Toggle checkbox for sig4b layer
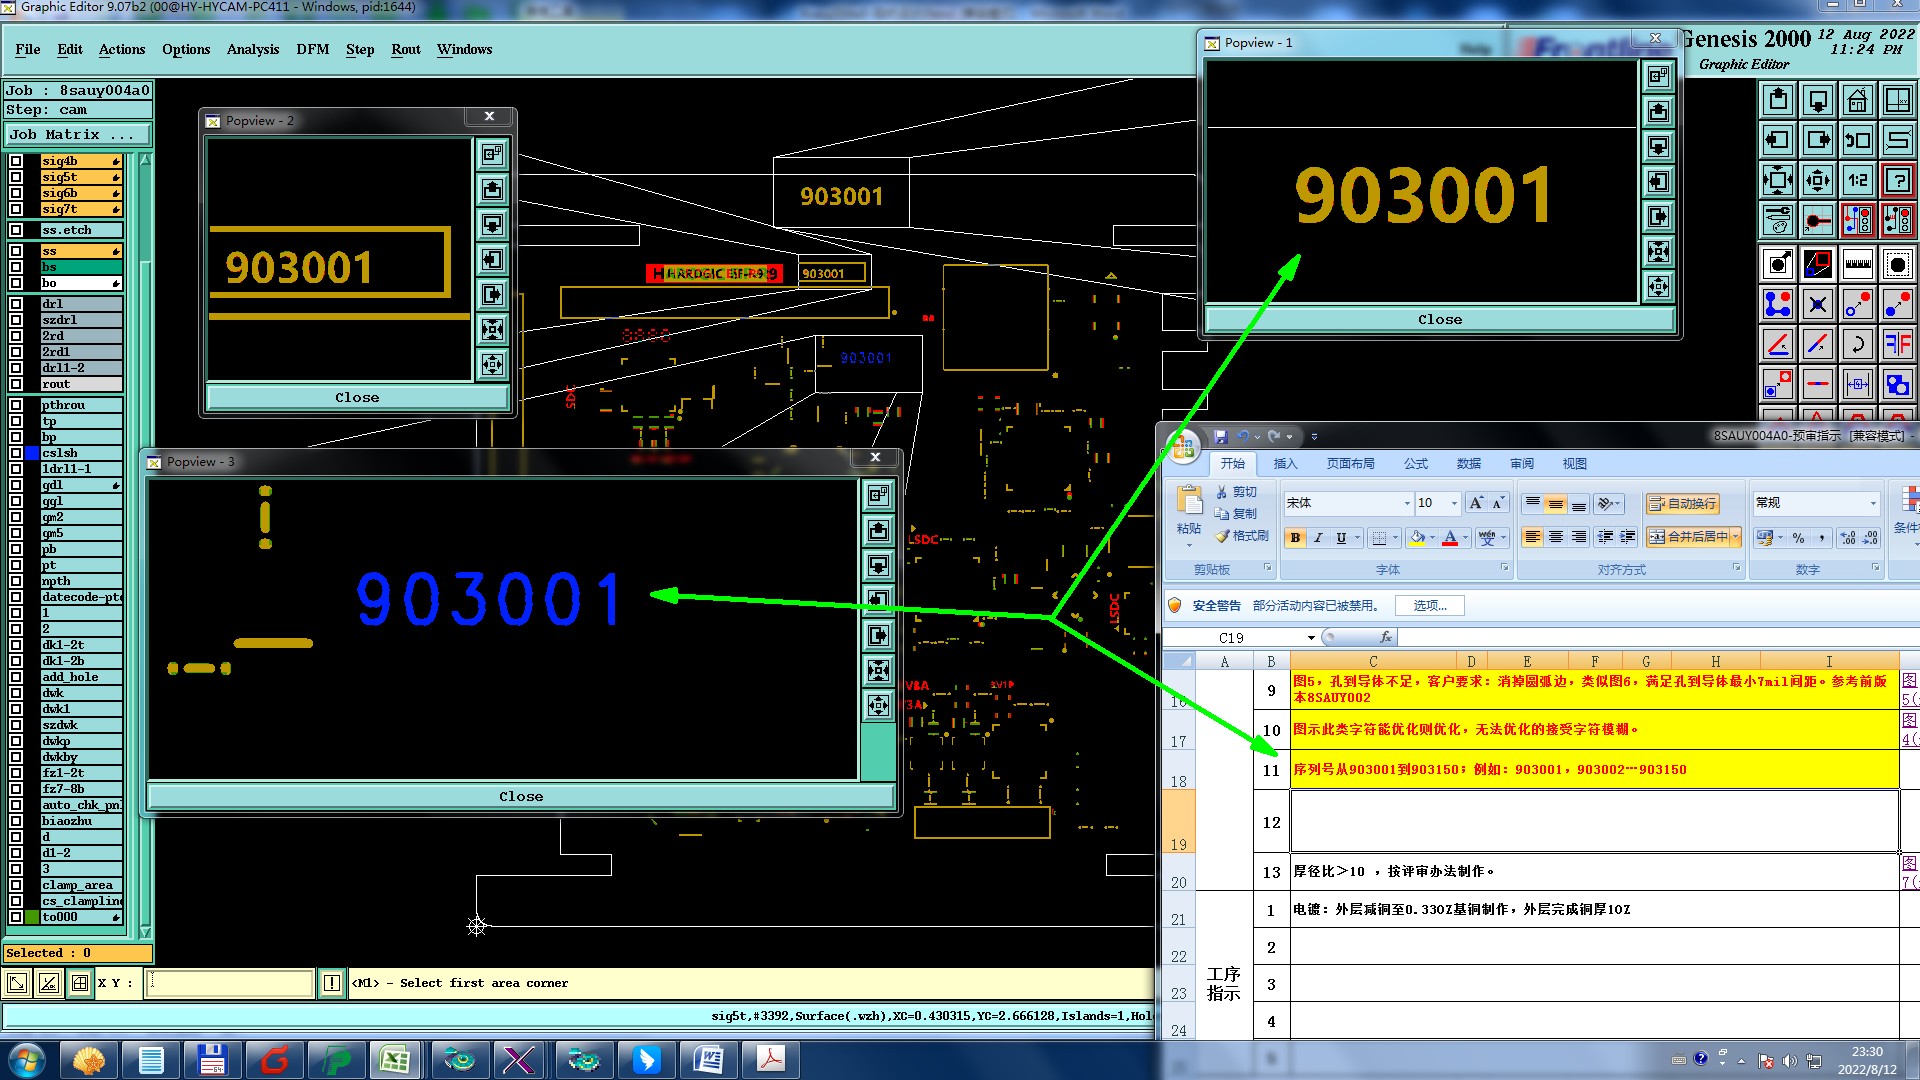This screenshot has width=1920, height=1080. [x=16, y=161]
